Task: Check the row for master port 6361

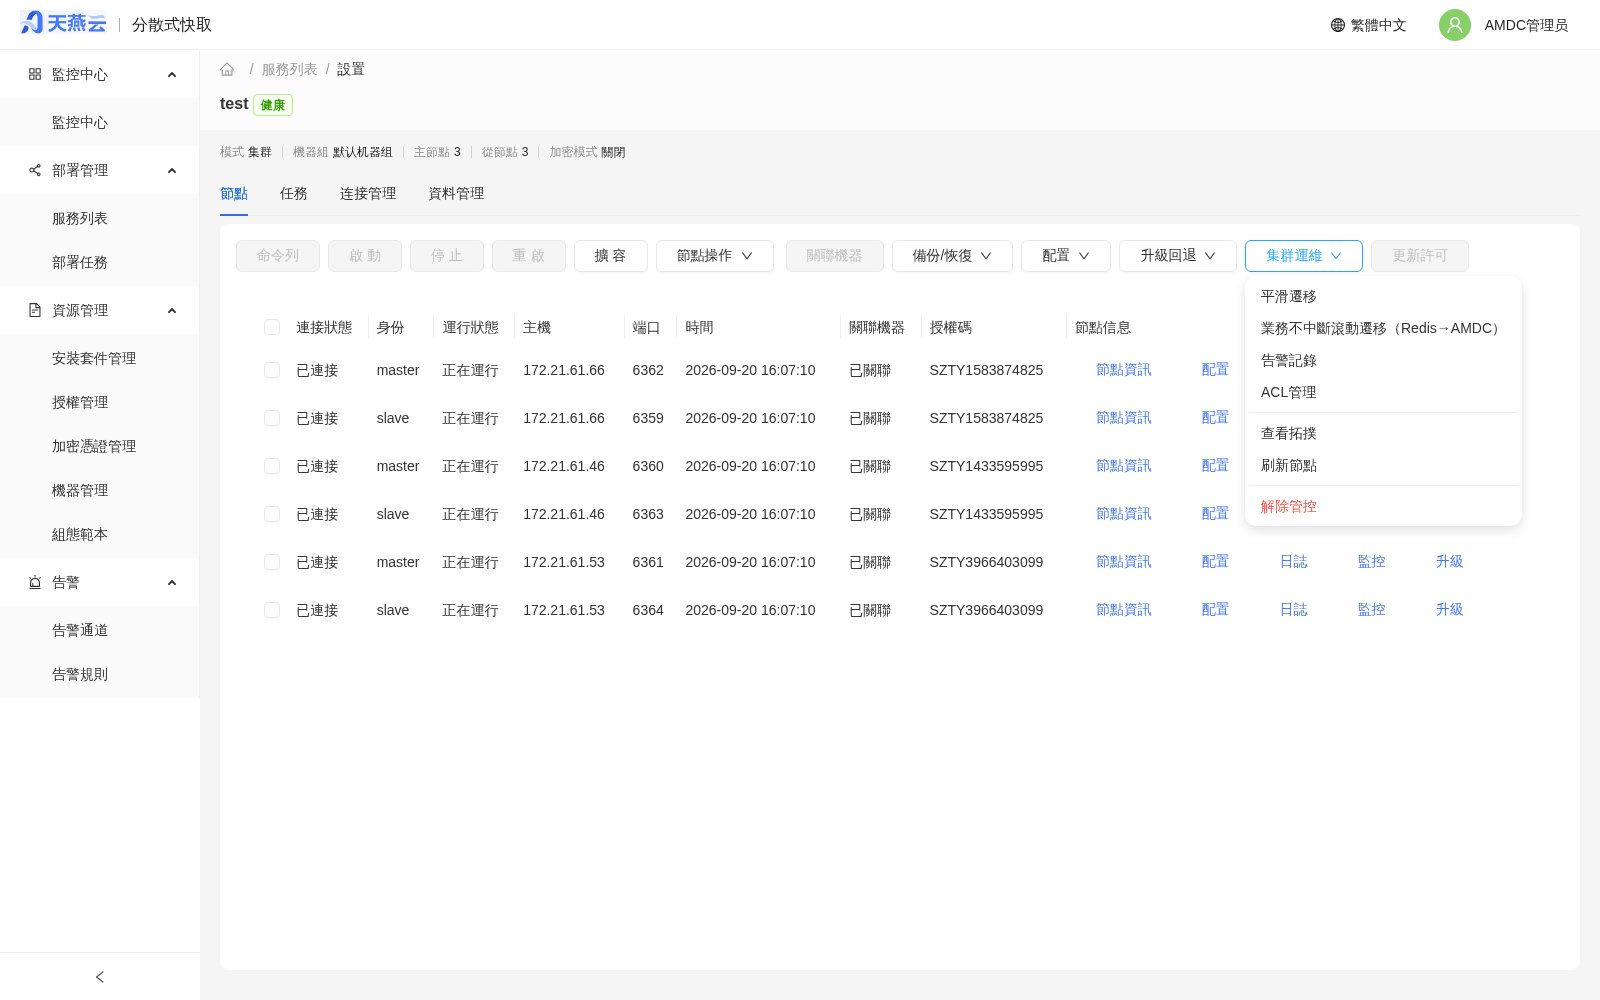Action: [x=272, y=562]
